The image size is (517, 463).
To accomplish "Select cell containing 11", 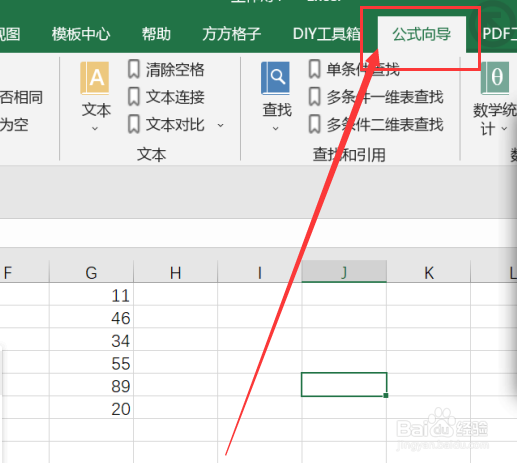I will tap(91, 294).
